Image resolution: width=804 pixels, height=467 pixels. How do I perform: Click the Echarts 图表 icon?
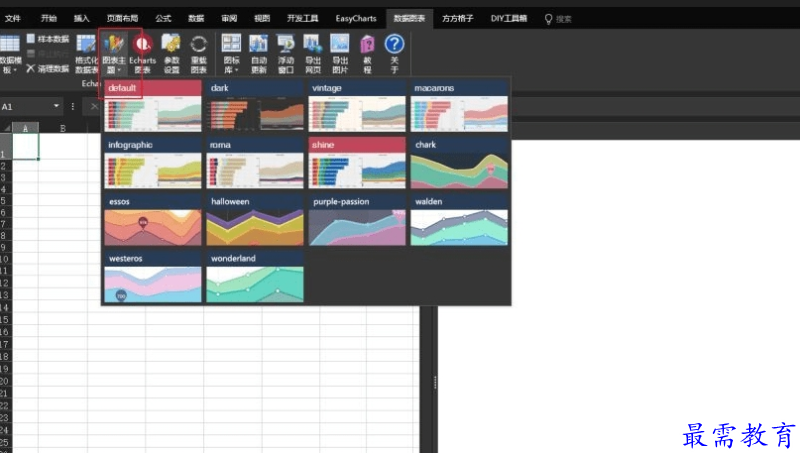[142, 54]
